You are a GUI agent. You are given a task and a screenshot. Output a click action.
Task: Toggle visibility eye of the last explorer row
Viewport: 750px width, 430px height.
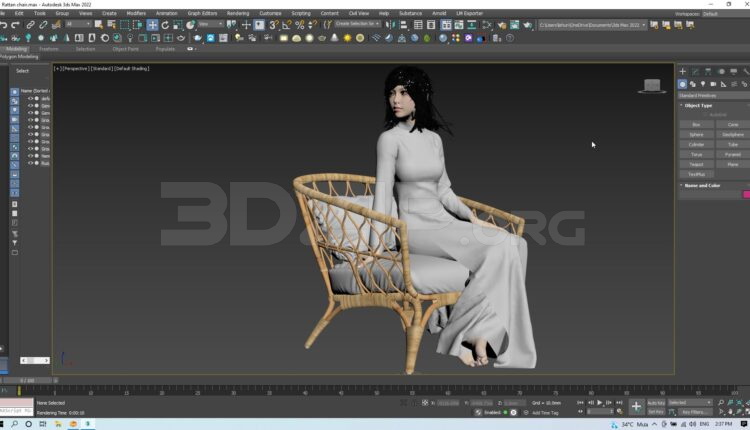pos(30,163)
